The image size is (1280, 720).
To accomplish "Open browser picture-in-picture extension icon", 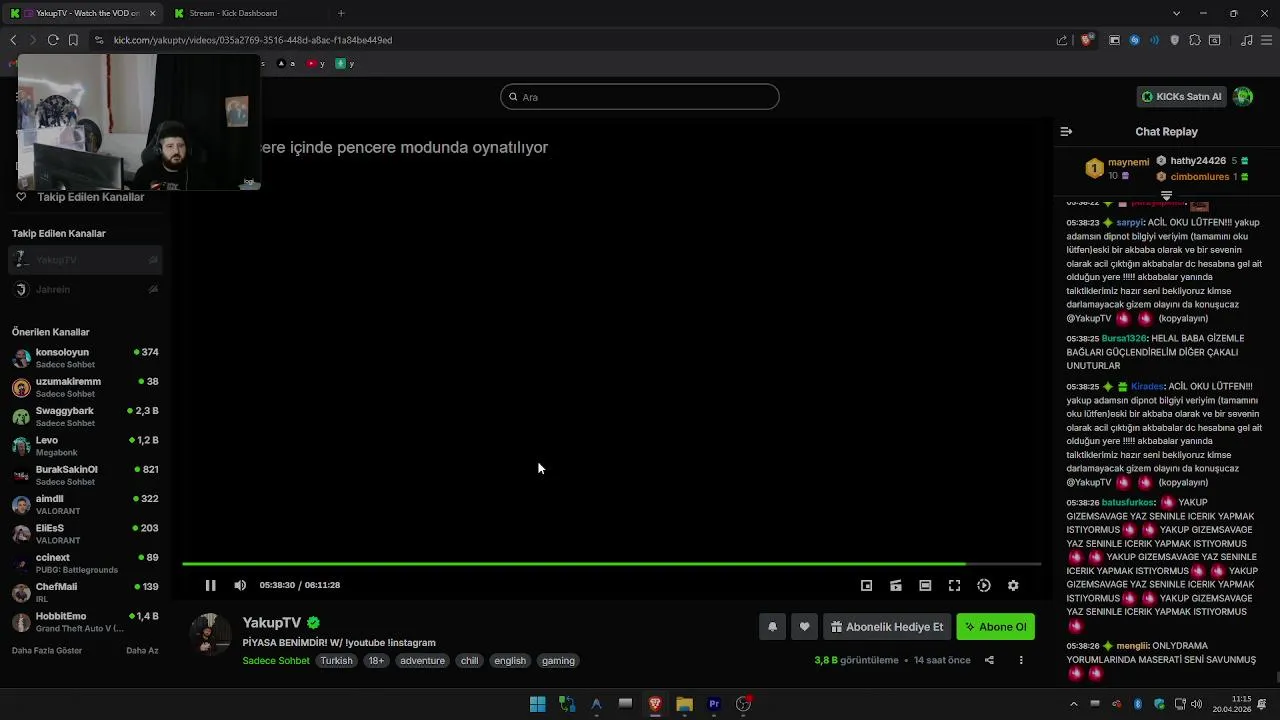I will click(1114, 40).
